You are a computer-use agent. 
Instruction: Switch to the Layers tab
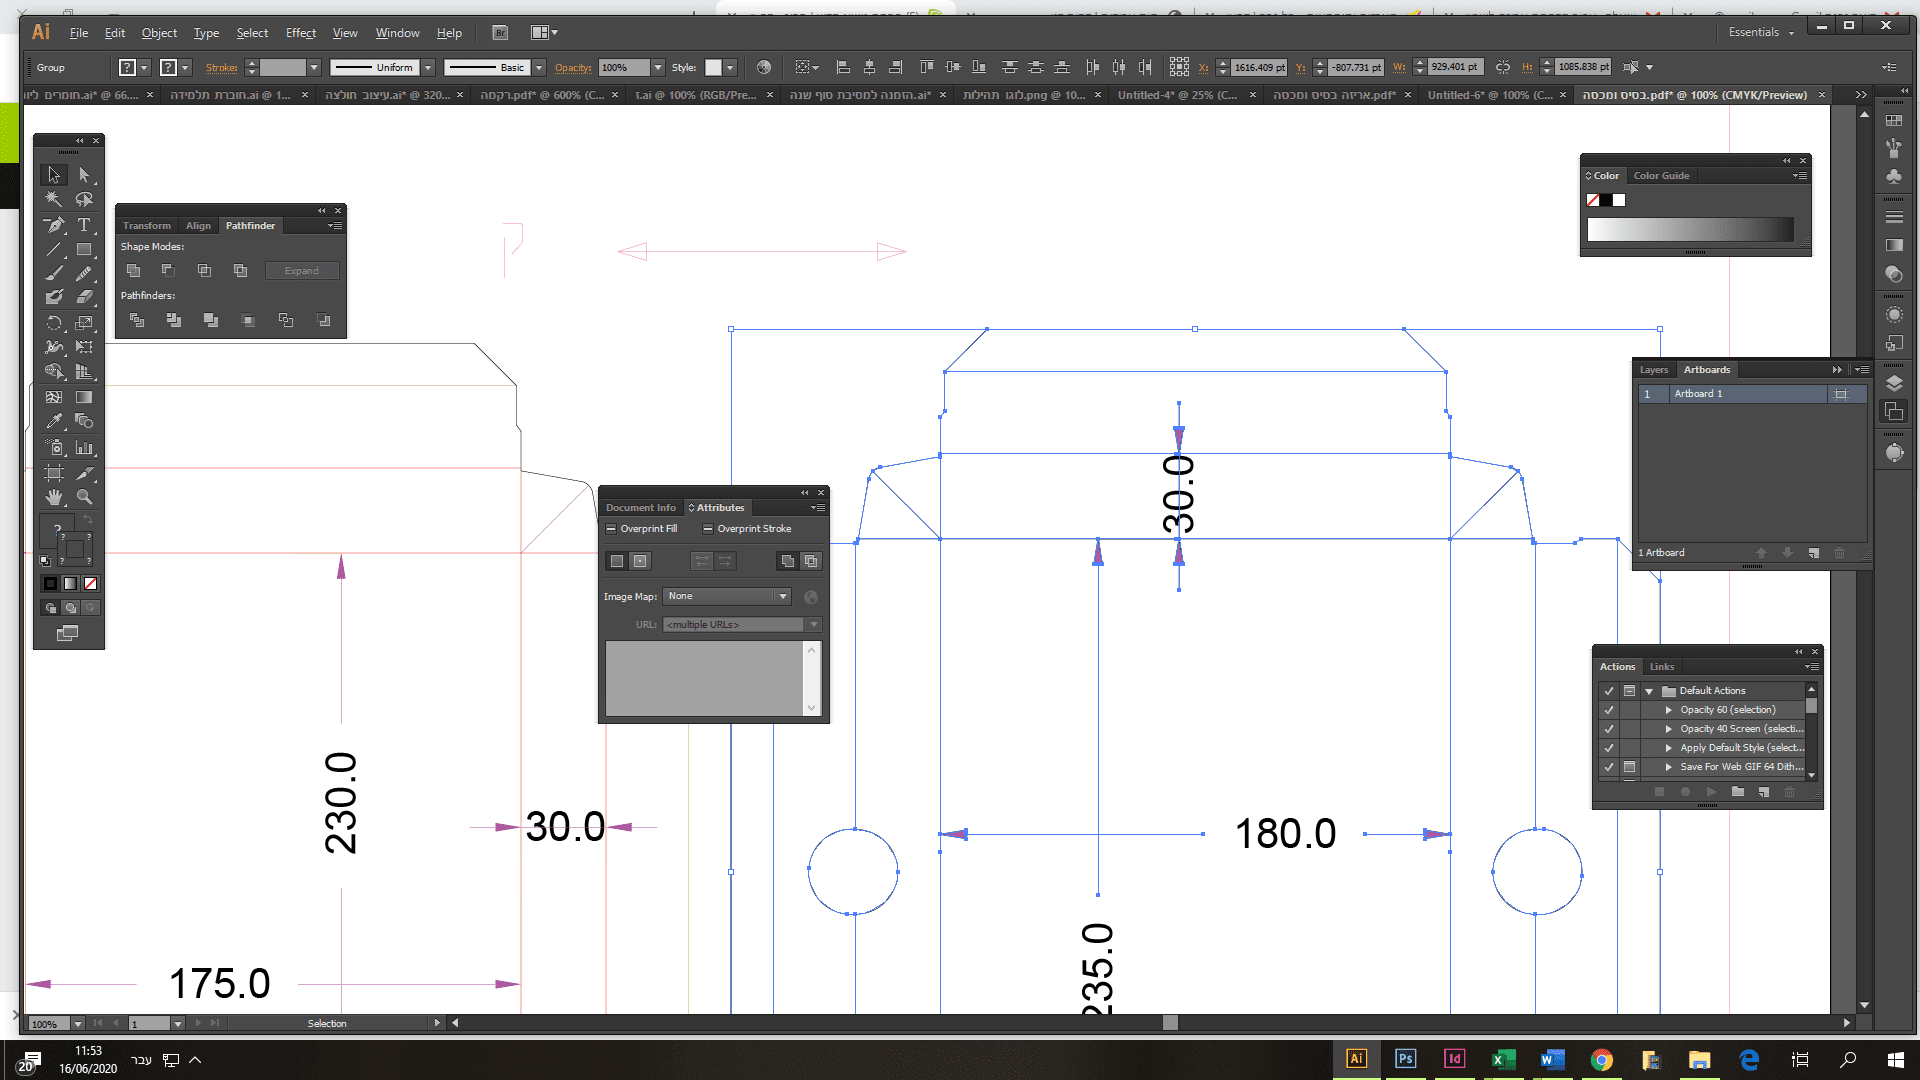1653,370
